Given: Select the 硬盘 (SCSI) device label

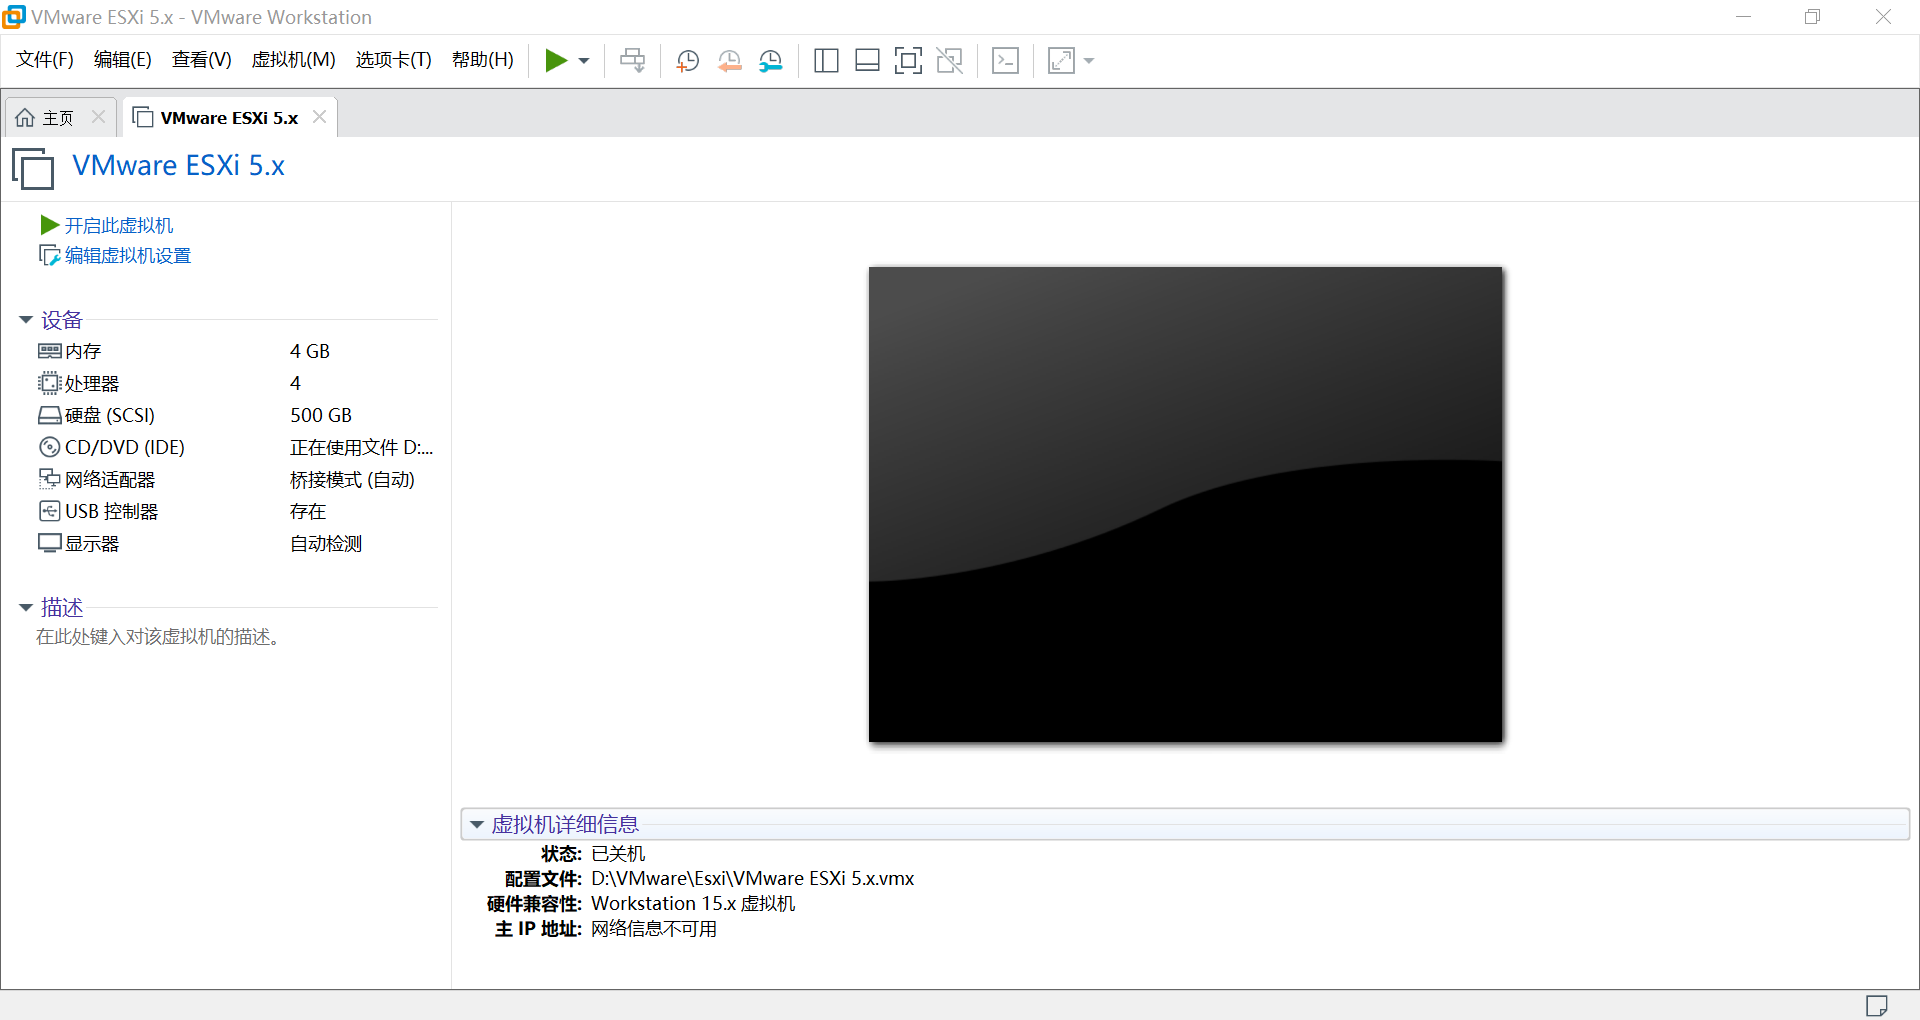Looking at the screenshot, I should (110, 415).
